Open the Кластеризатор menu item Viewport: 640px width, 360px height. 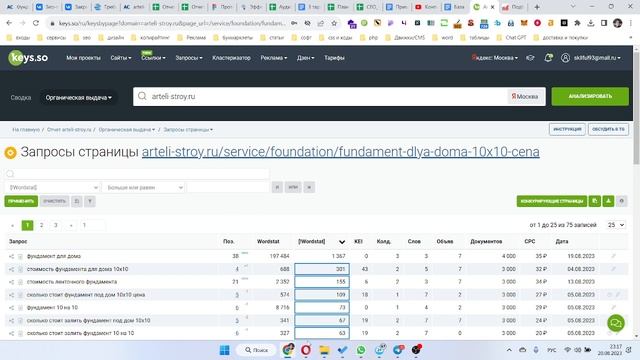(231, 58)
